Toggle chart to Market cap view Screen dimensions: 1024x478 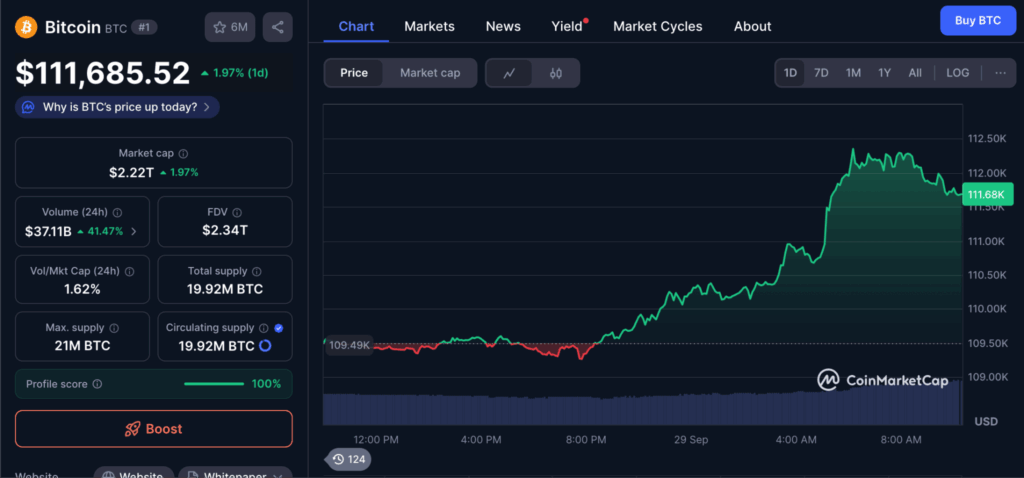click(x=430, y=73)
